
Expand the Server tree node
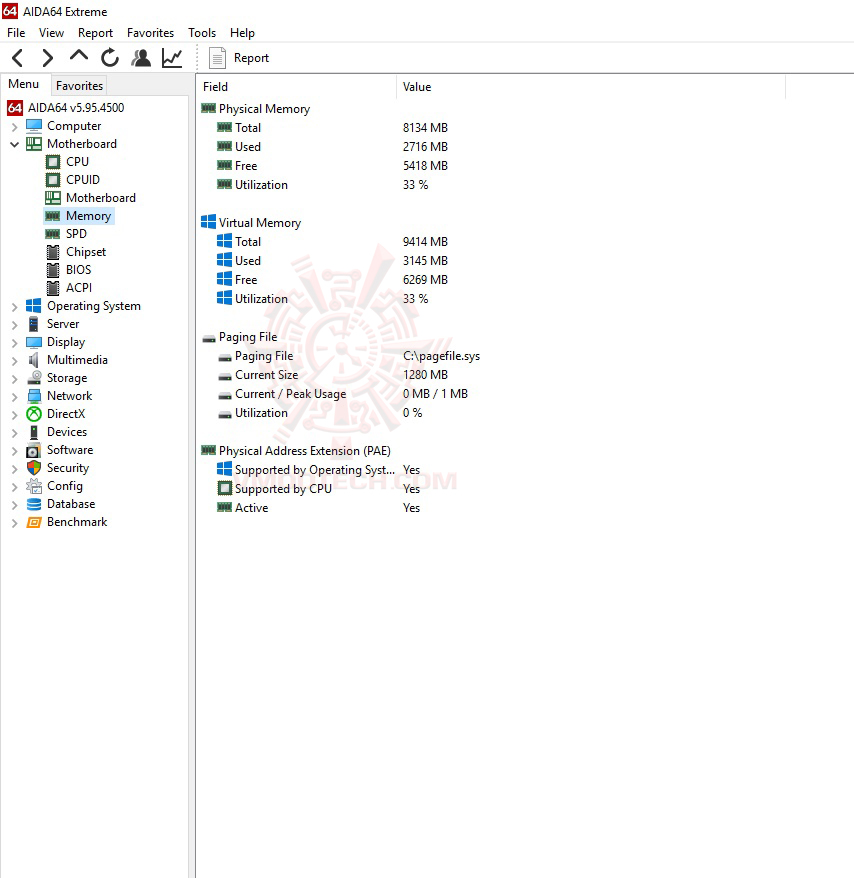(15, 325)
